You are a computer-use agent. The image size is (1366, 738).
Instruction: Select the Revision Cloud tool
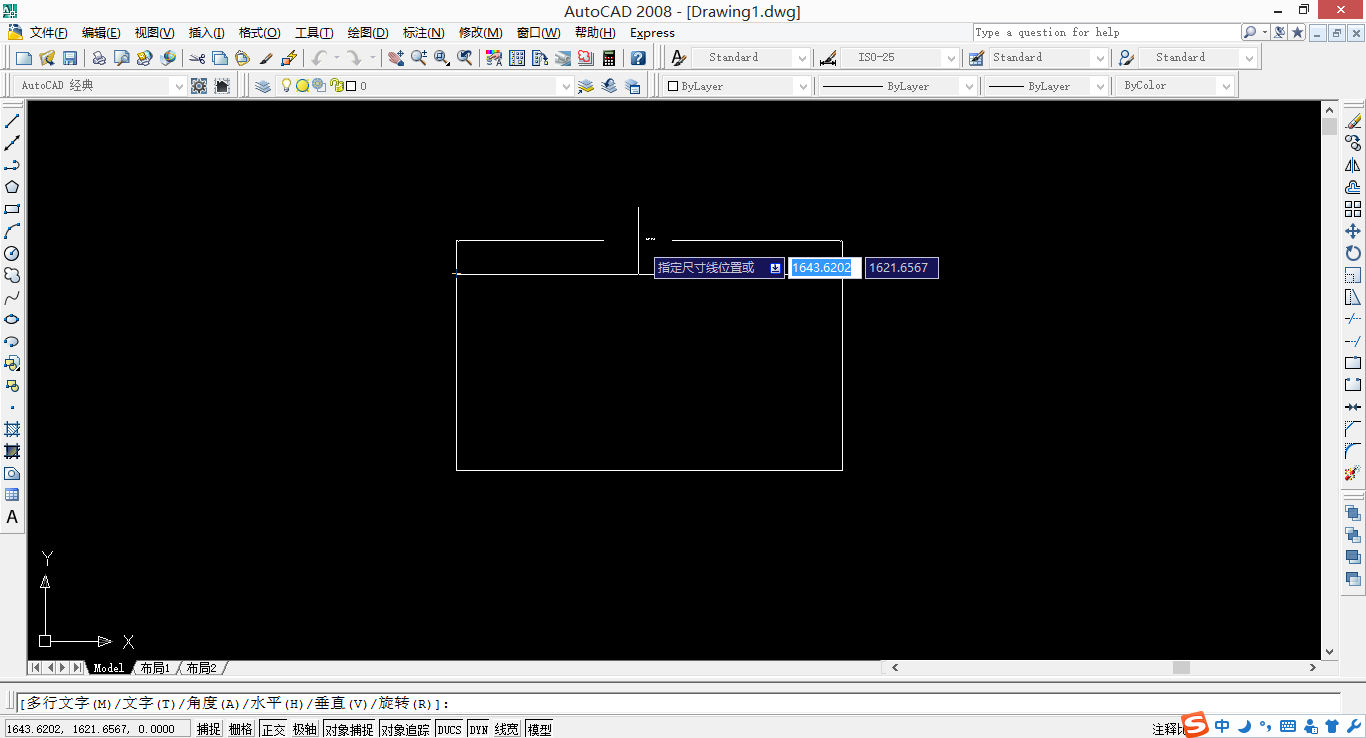click(x=13, y=275)
